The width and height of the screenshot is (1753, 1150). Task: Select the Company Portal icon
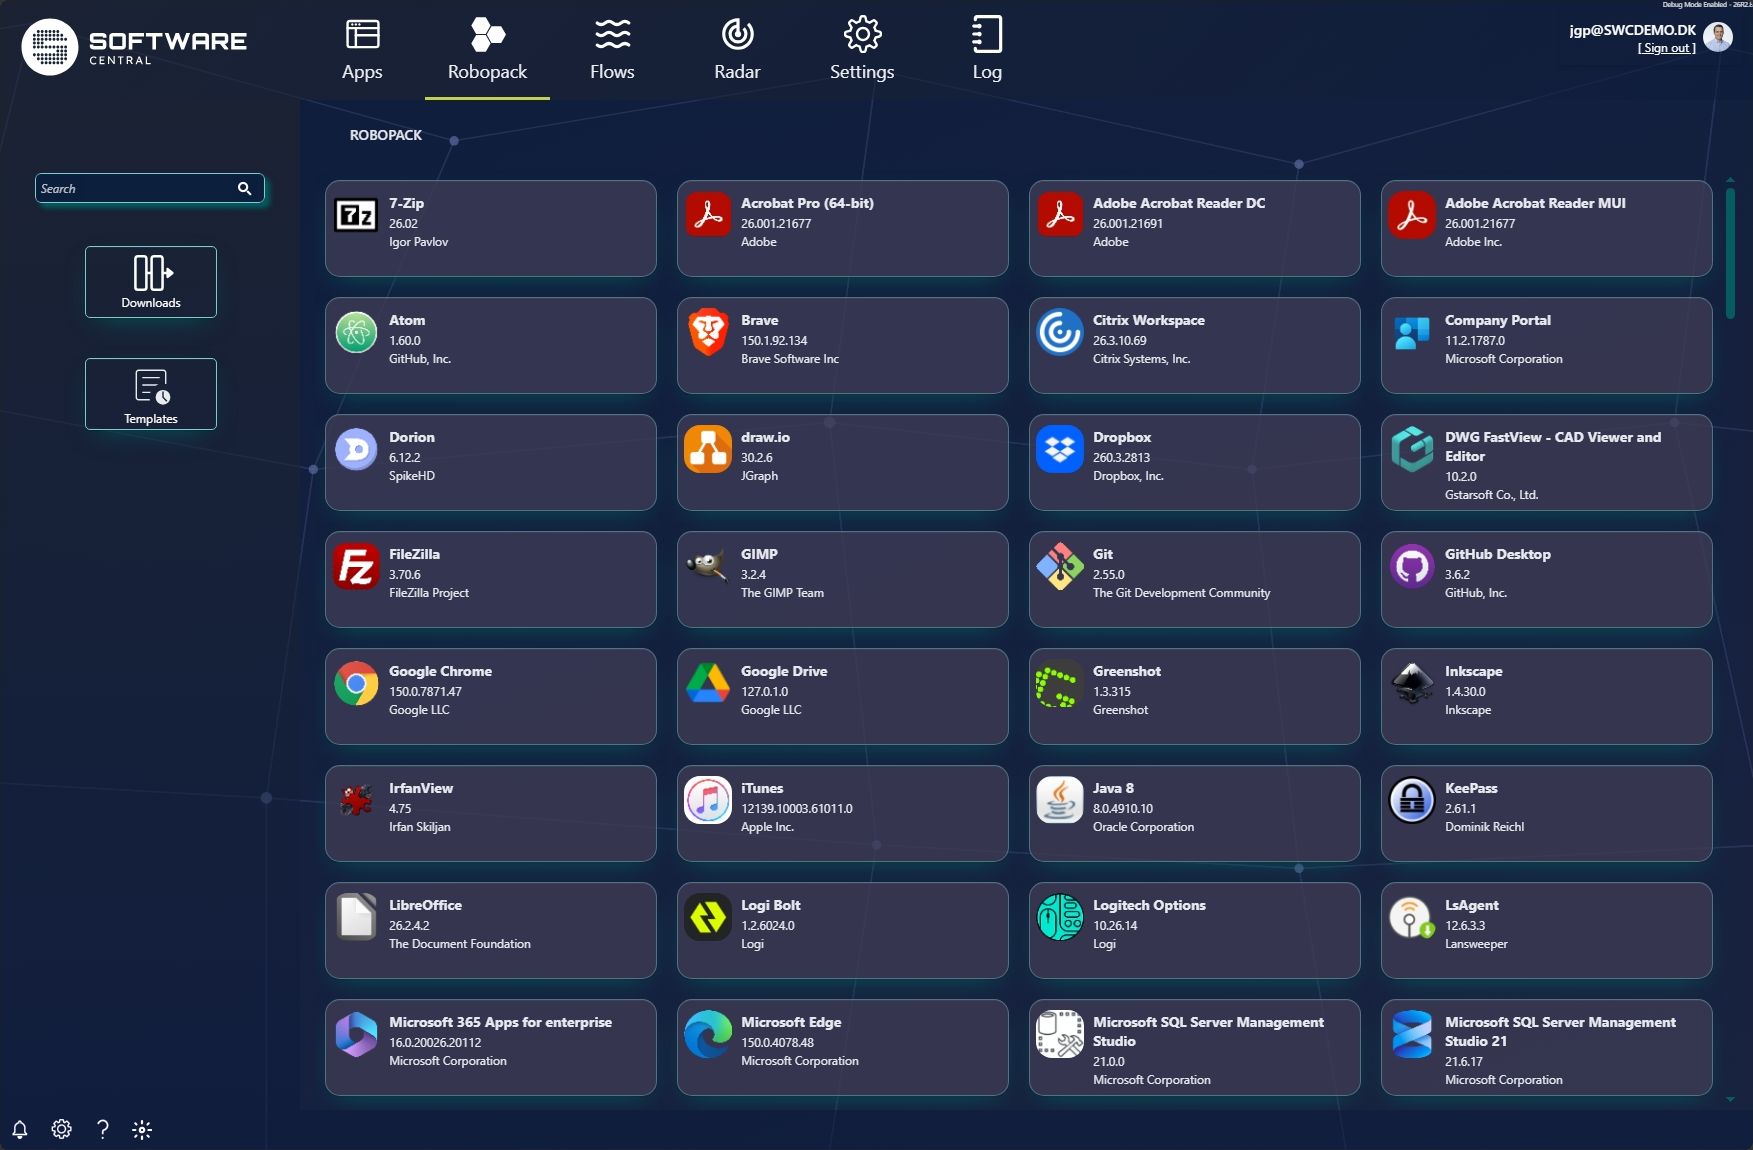pyautogui.click(x=1412, y=332)
